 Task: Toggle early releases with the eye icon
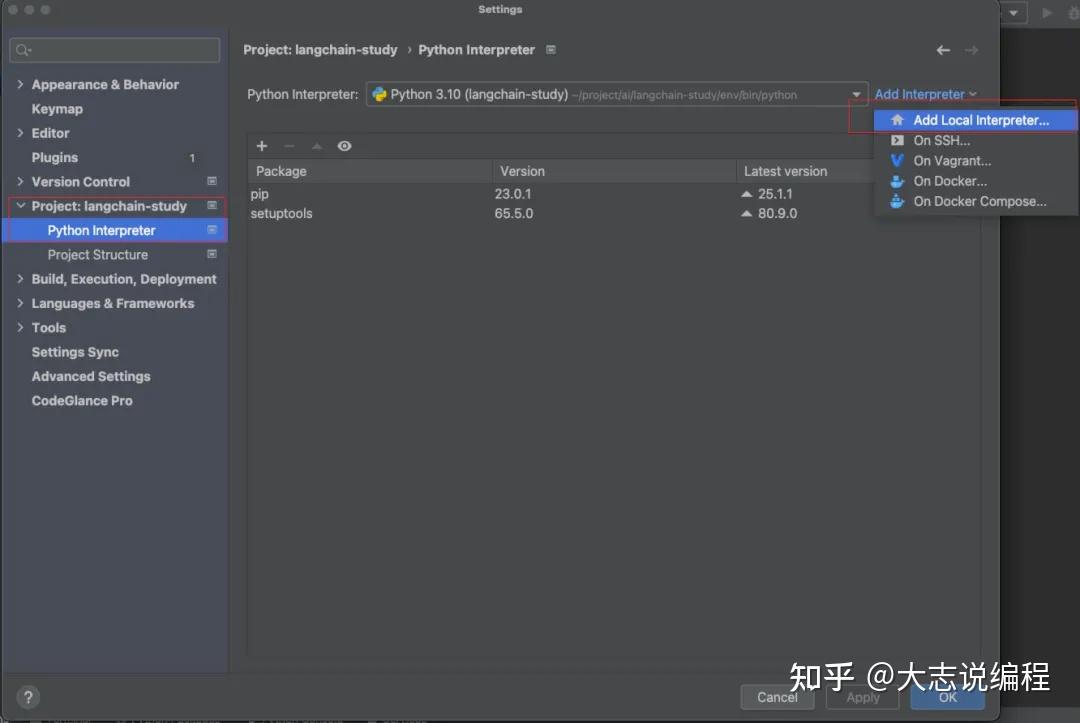pos(344,146)
